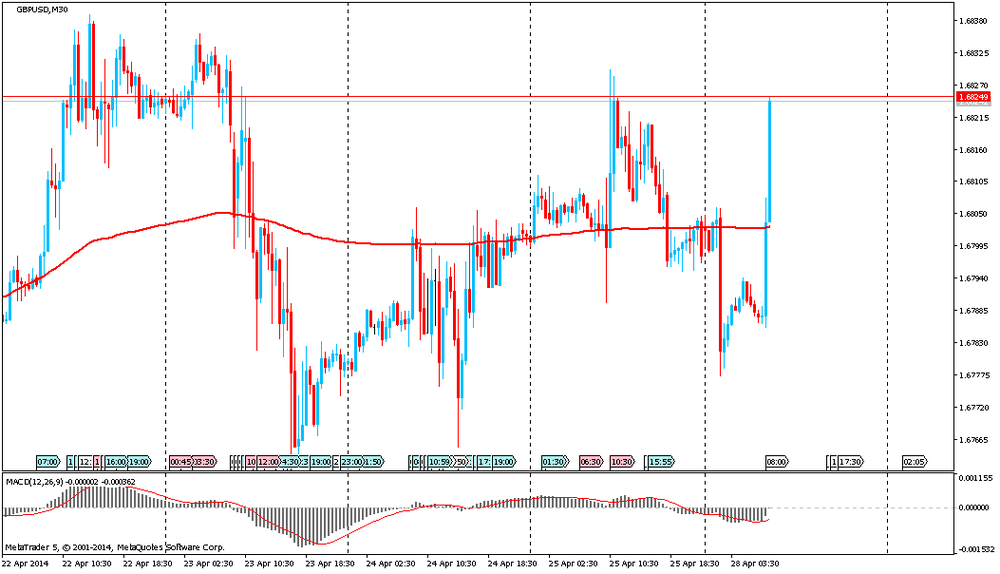
Task: Click the white 08:00 upcoming event marker
Action: click(777, 461)
